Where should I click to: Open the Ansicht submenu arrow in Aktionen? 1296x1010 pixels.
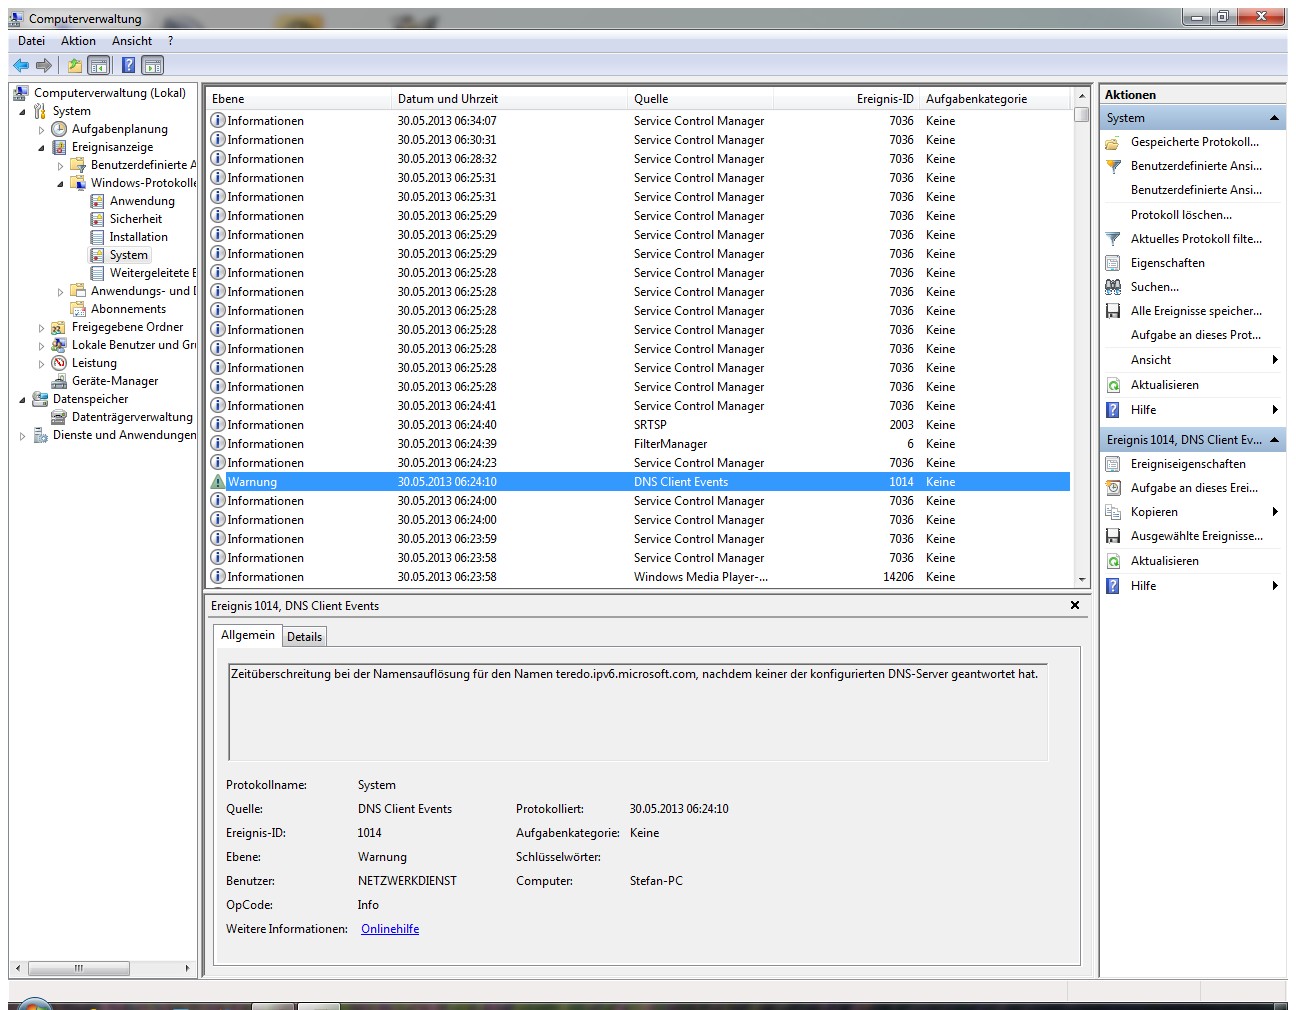click(1275, 360)
